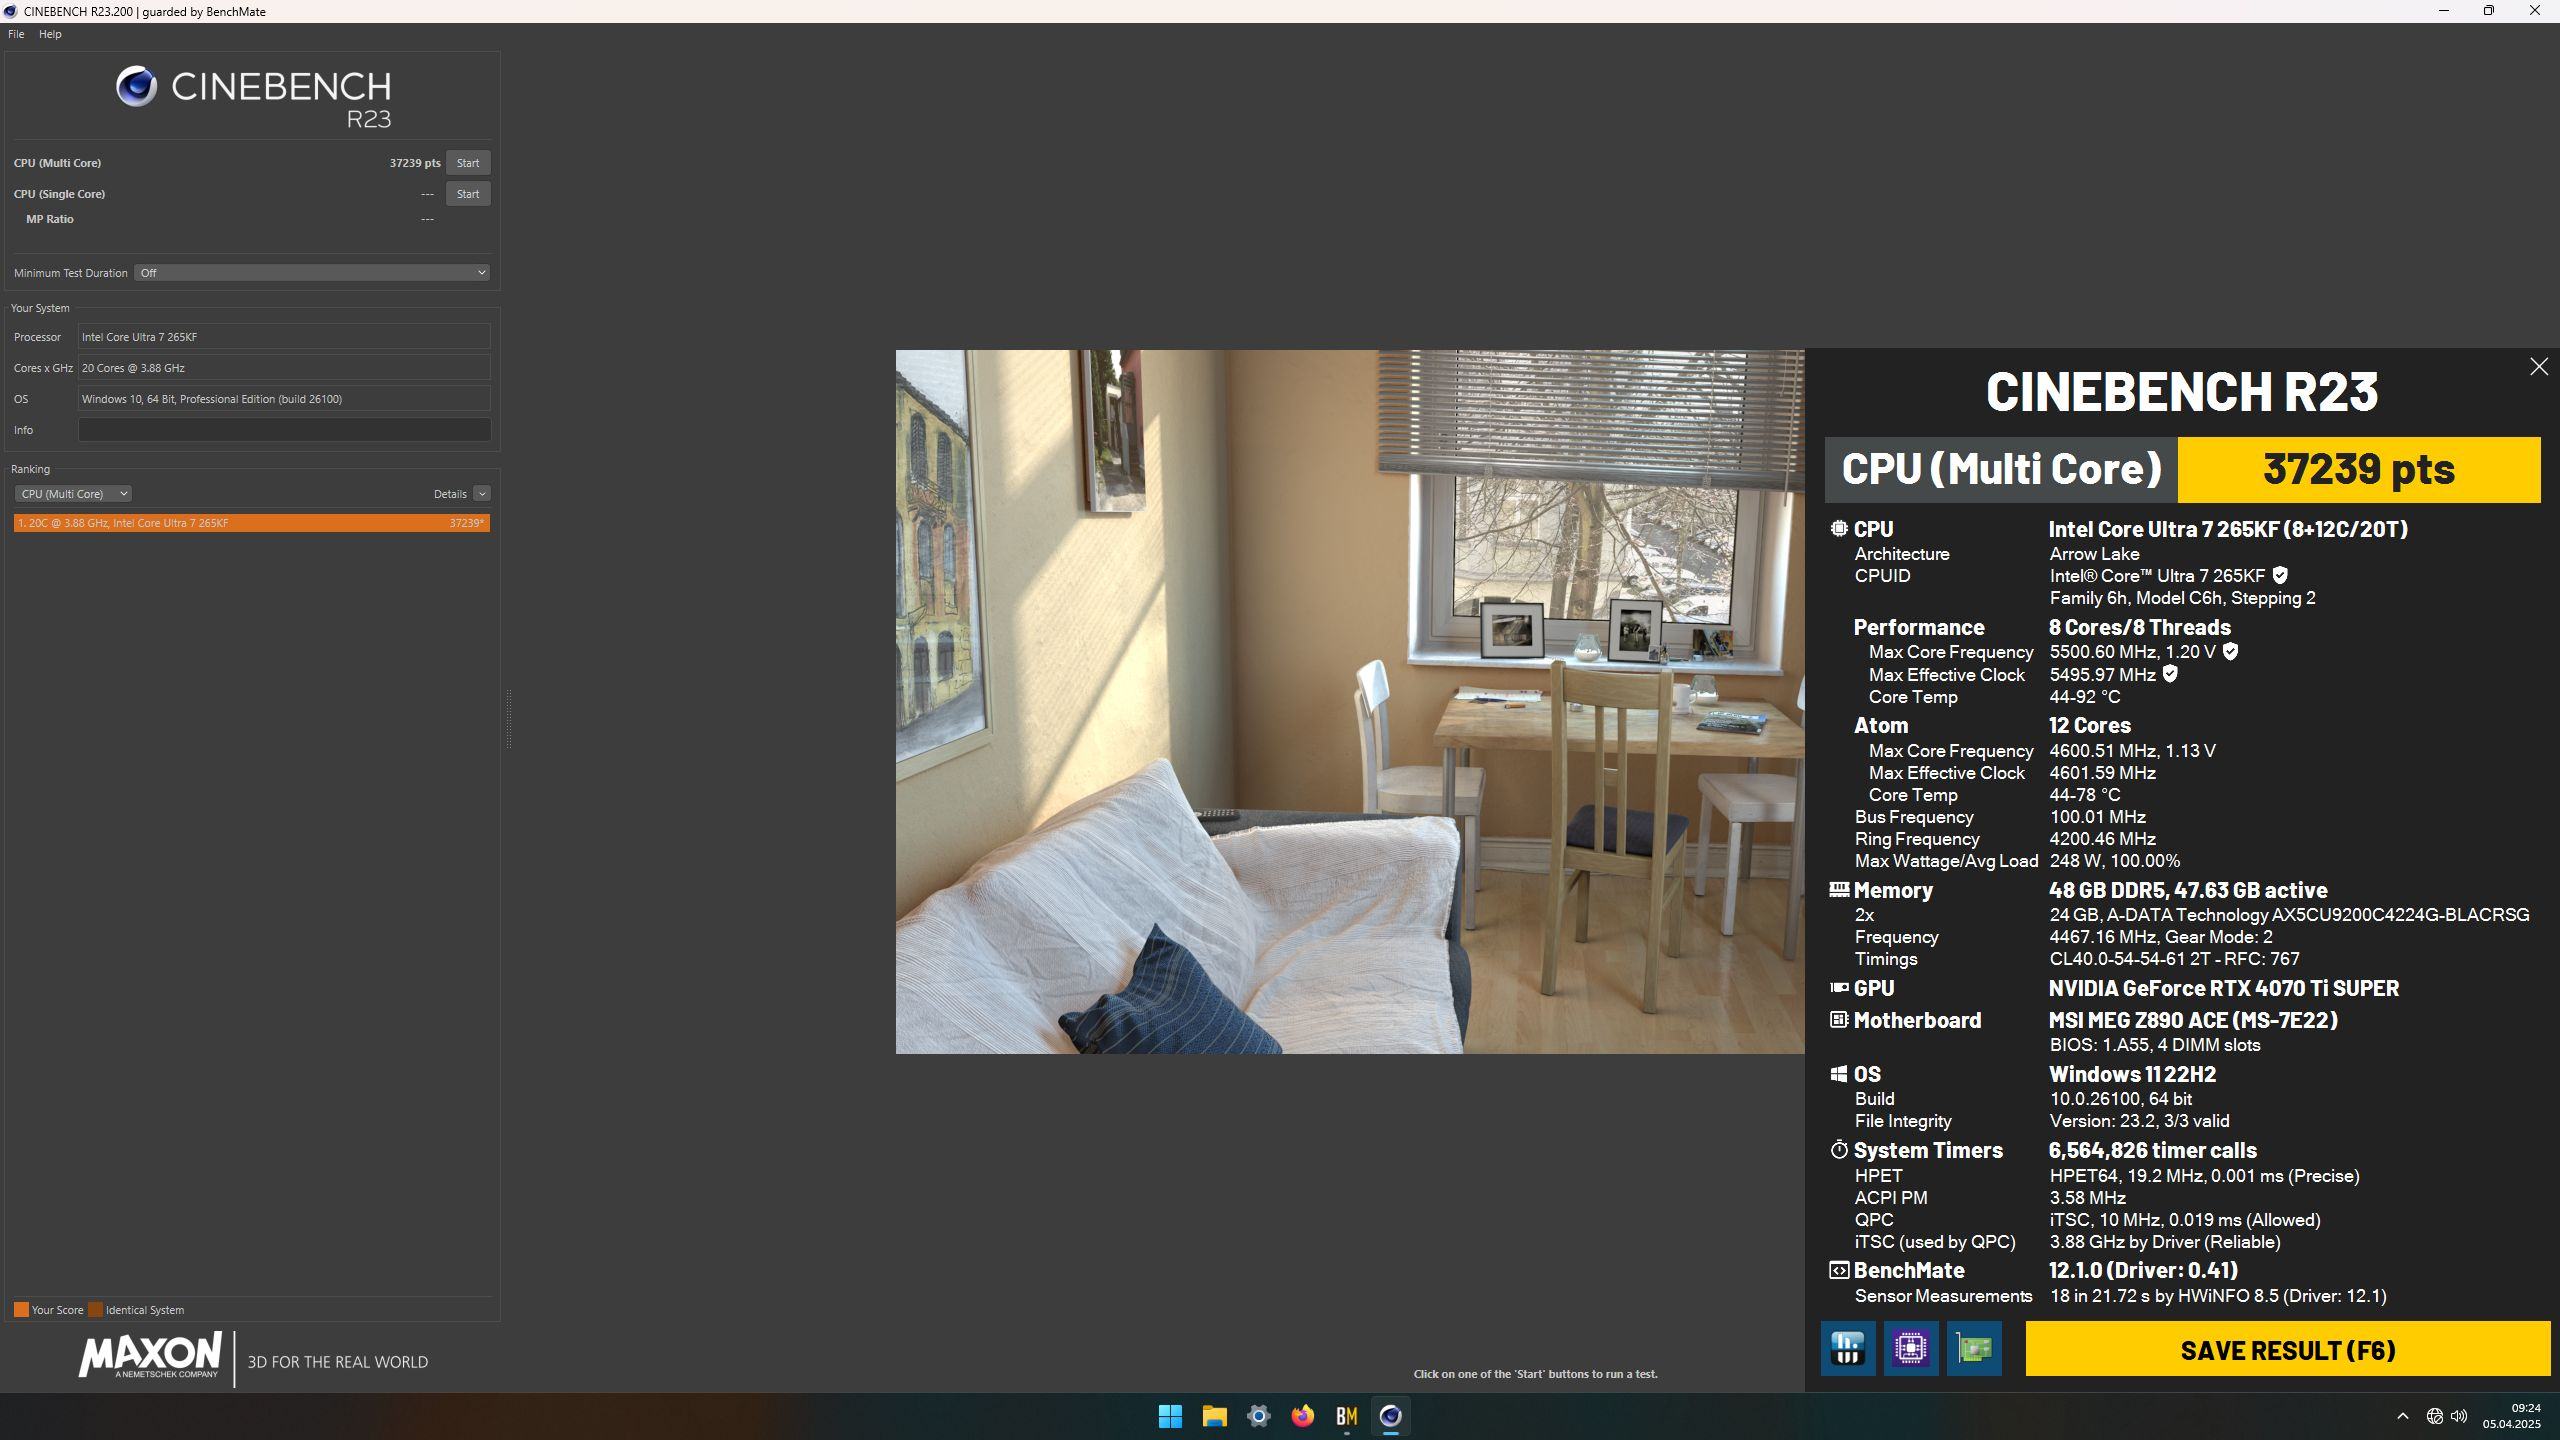This screenshot has width=2560, height=1440.
Task: Start the CPU Multi Core test
Action: point(467,163)
